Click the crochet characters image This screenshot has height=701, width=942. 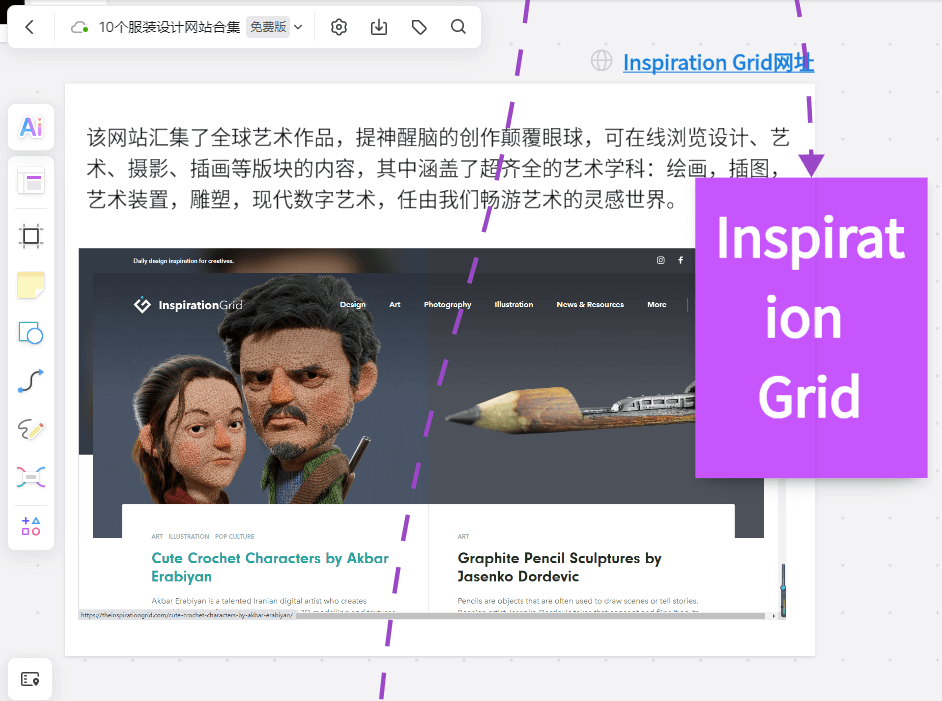(x=260, y=389)
